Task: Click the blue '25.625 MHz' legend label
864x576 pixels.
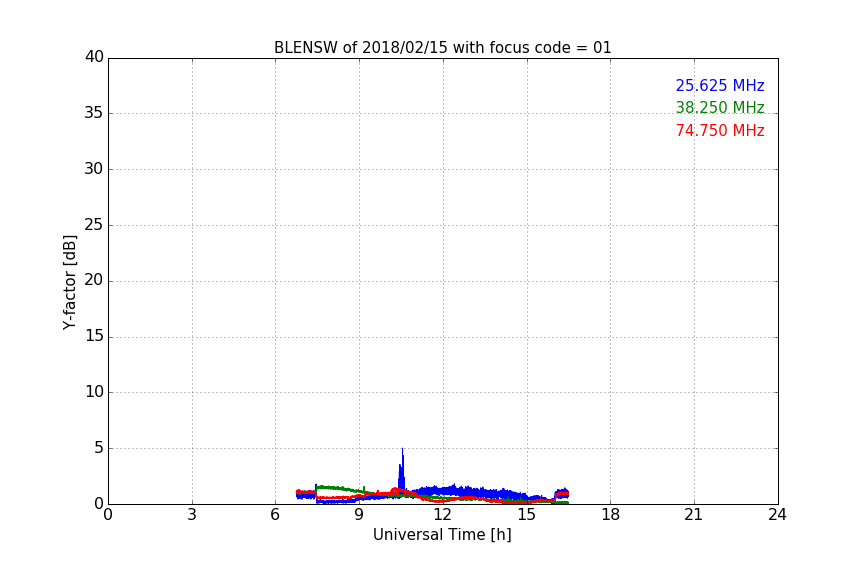Action: [720, 85]
